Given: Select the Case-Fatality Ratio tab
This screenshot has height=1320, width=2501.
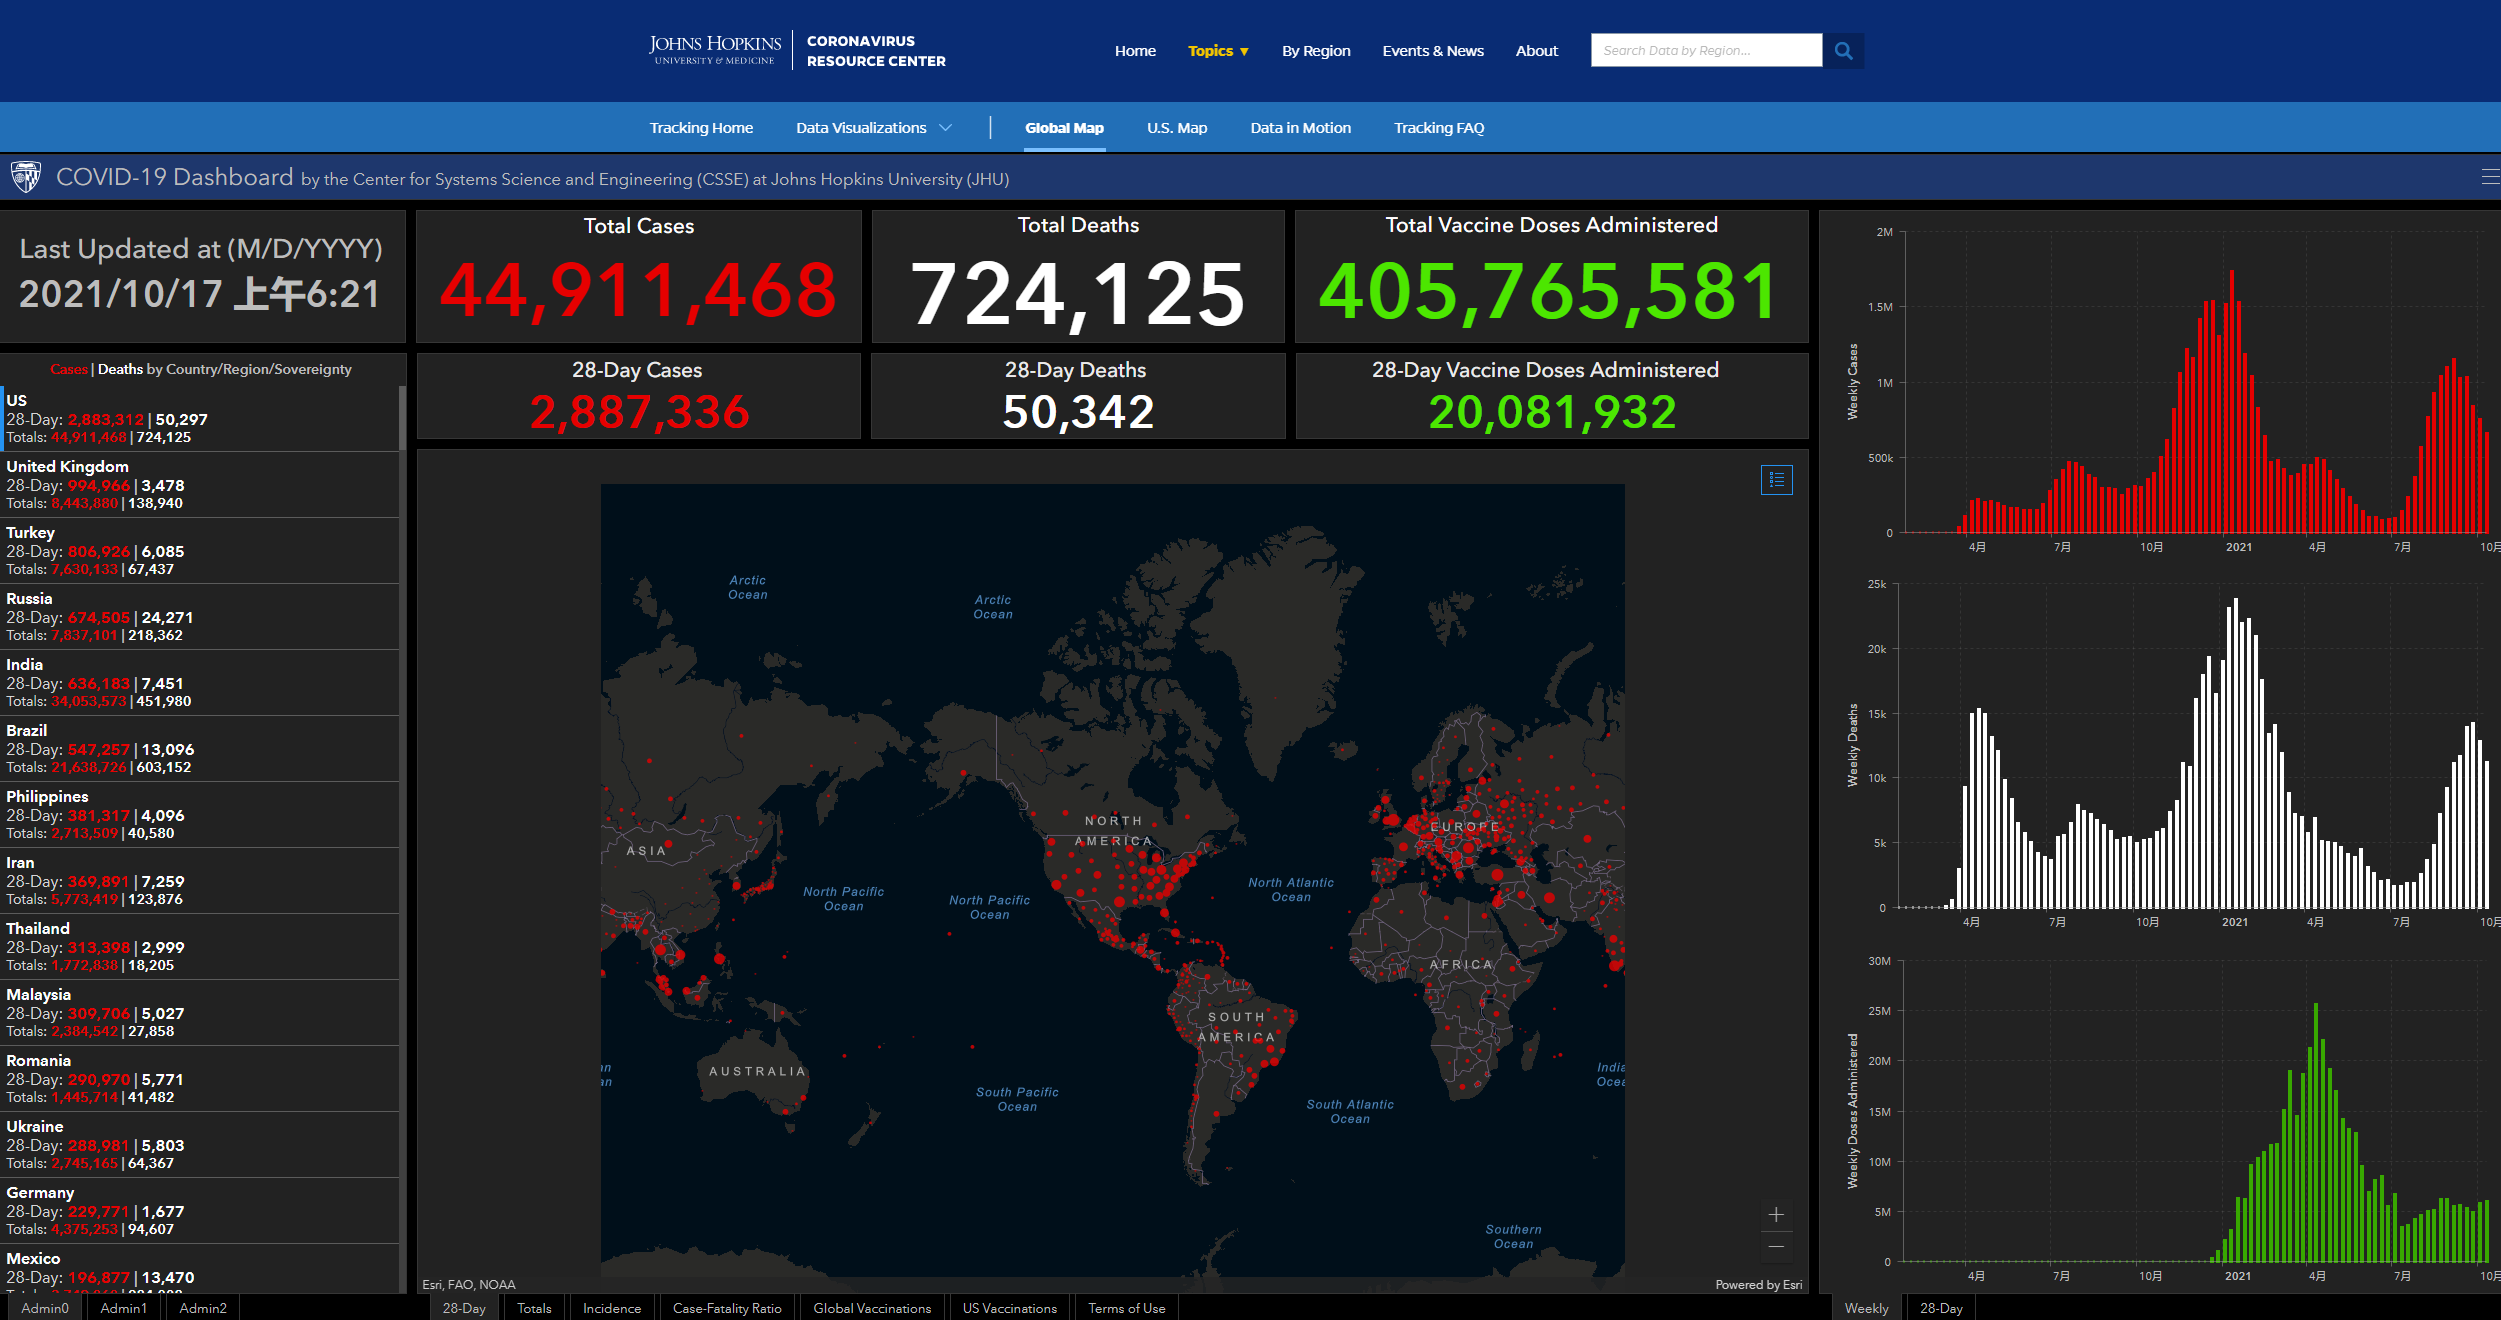Looking at the screenshot, I should pyautogui.click(x=727, y=1308).
